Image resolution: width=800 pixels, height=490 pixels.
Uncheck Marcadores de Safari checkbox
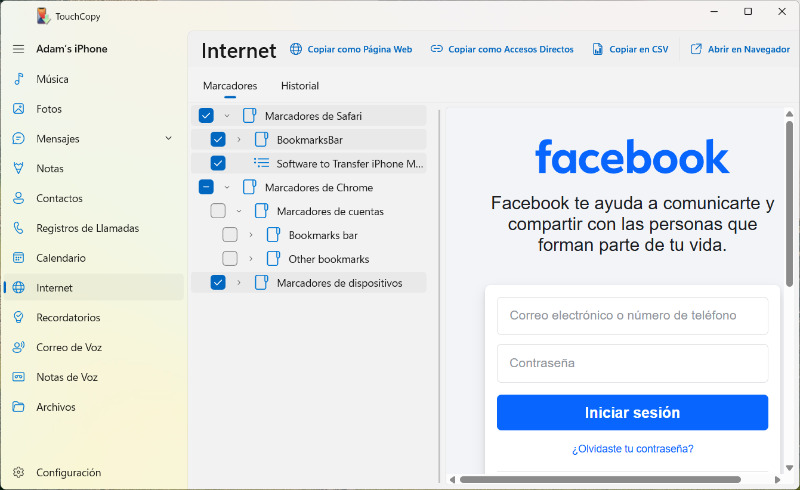tap(206, 115)
